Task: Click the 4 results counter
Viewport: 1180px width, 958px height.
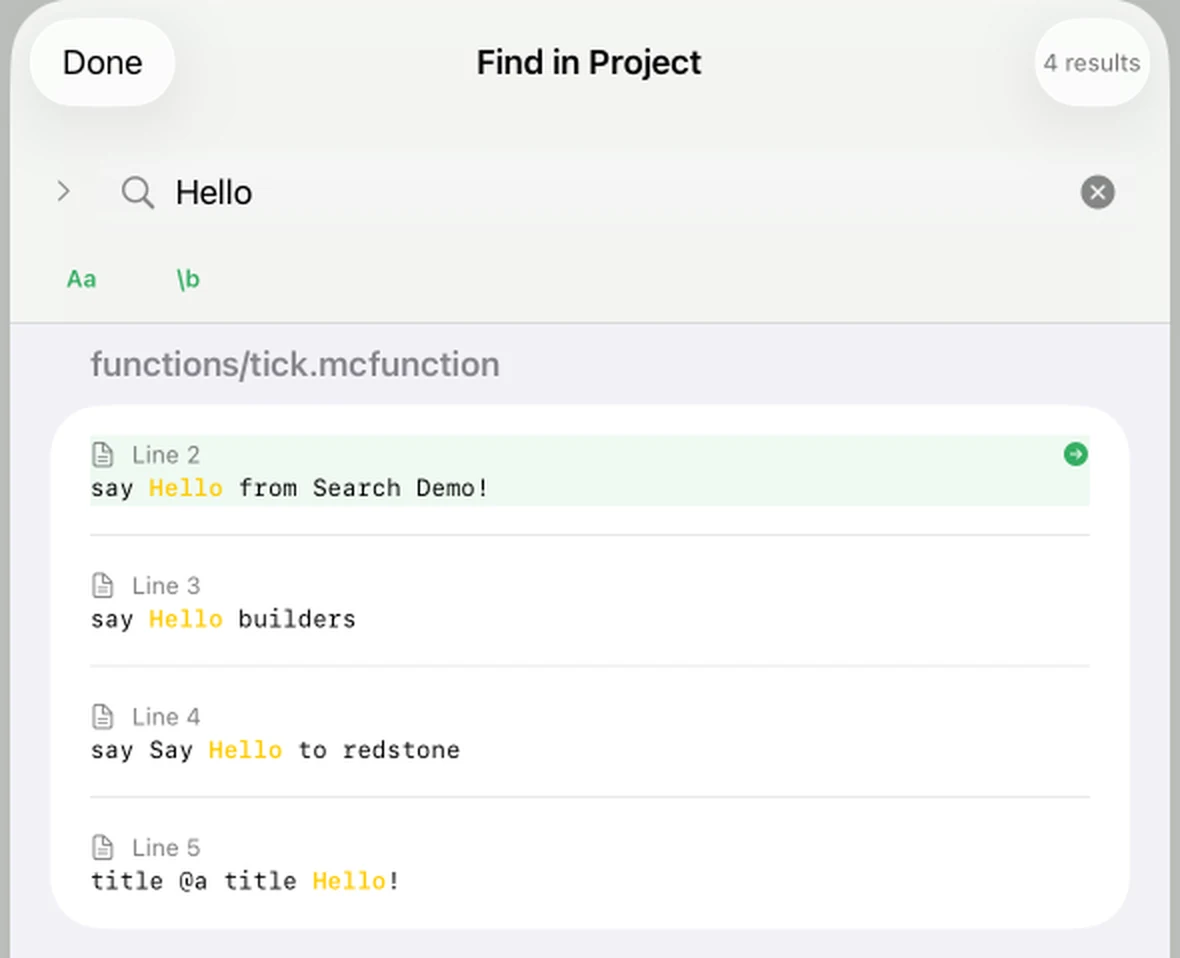Action: pos(1091,62)
